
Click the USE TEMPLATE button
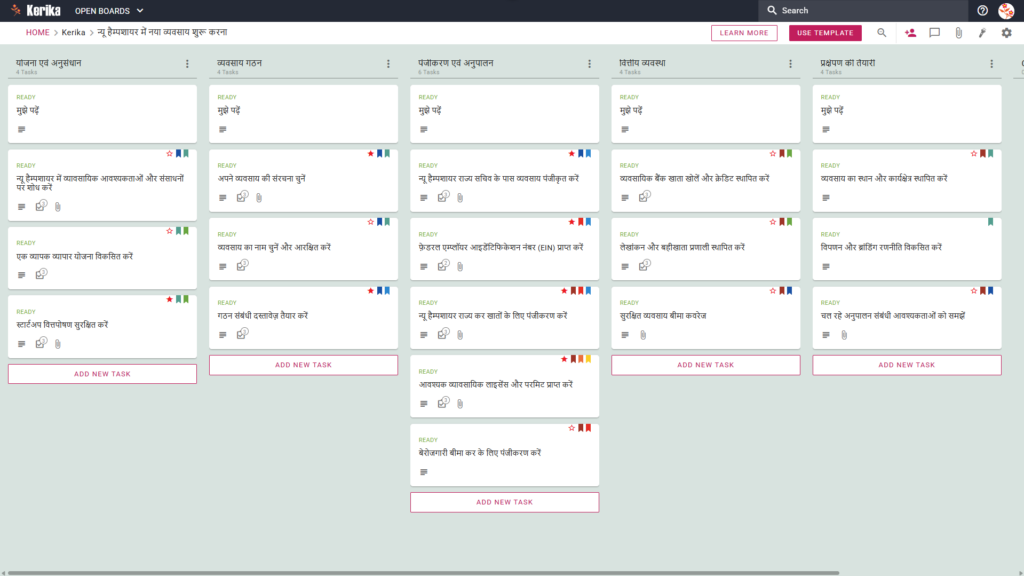click(825, 33)
